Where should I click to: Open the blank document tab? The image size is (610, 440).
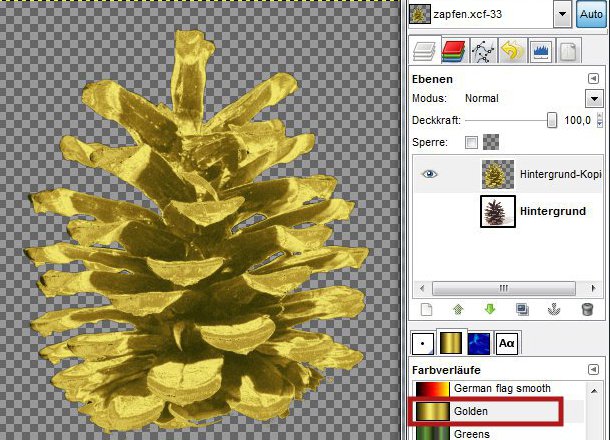[x=569, y=51]
